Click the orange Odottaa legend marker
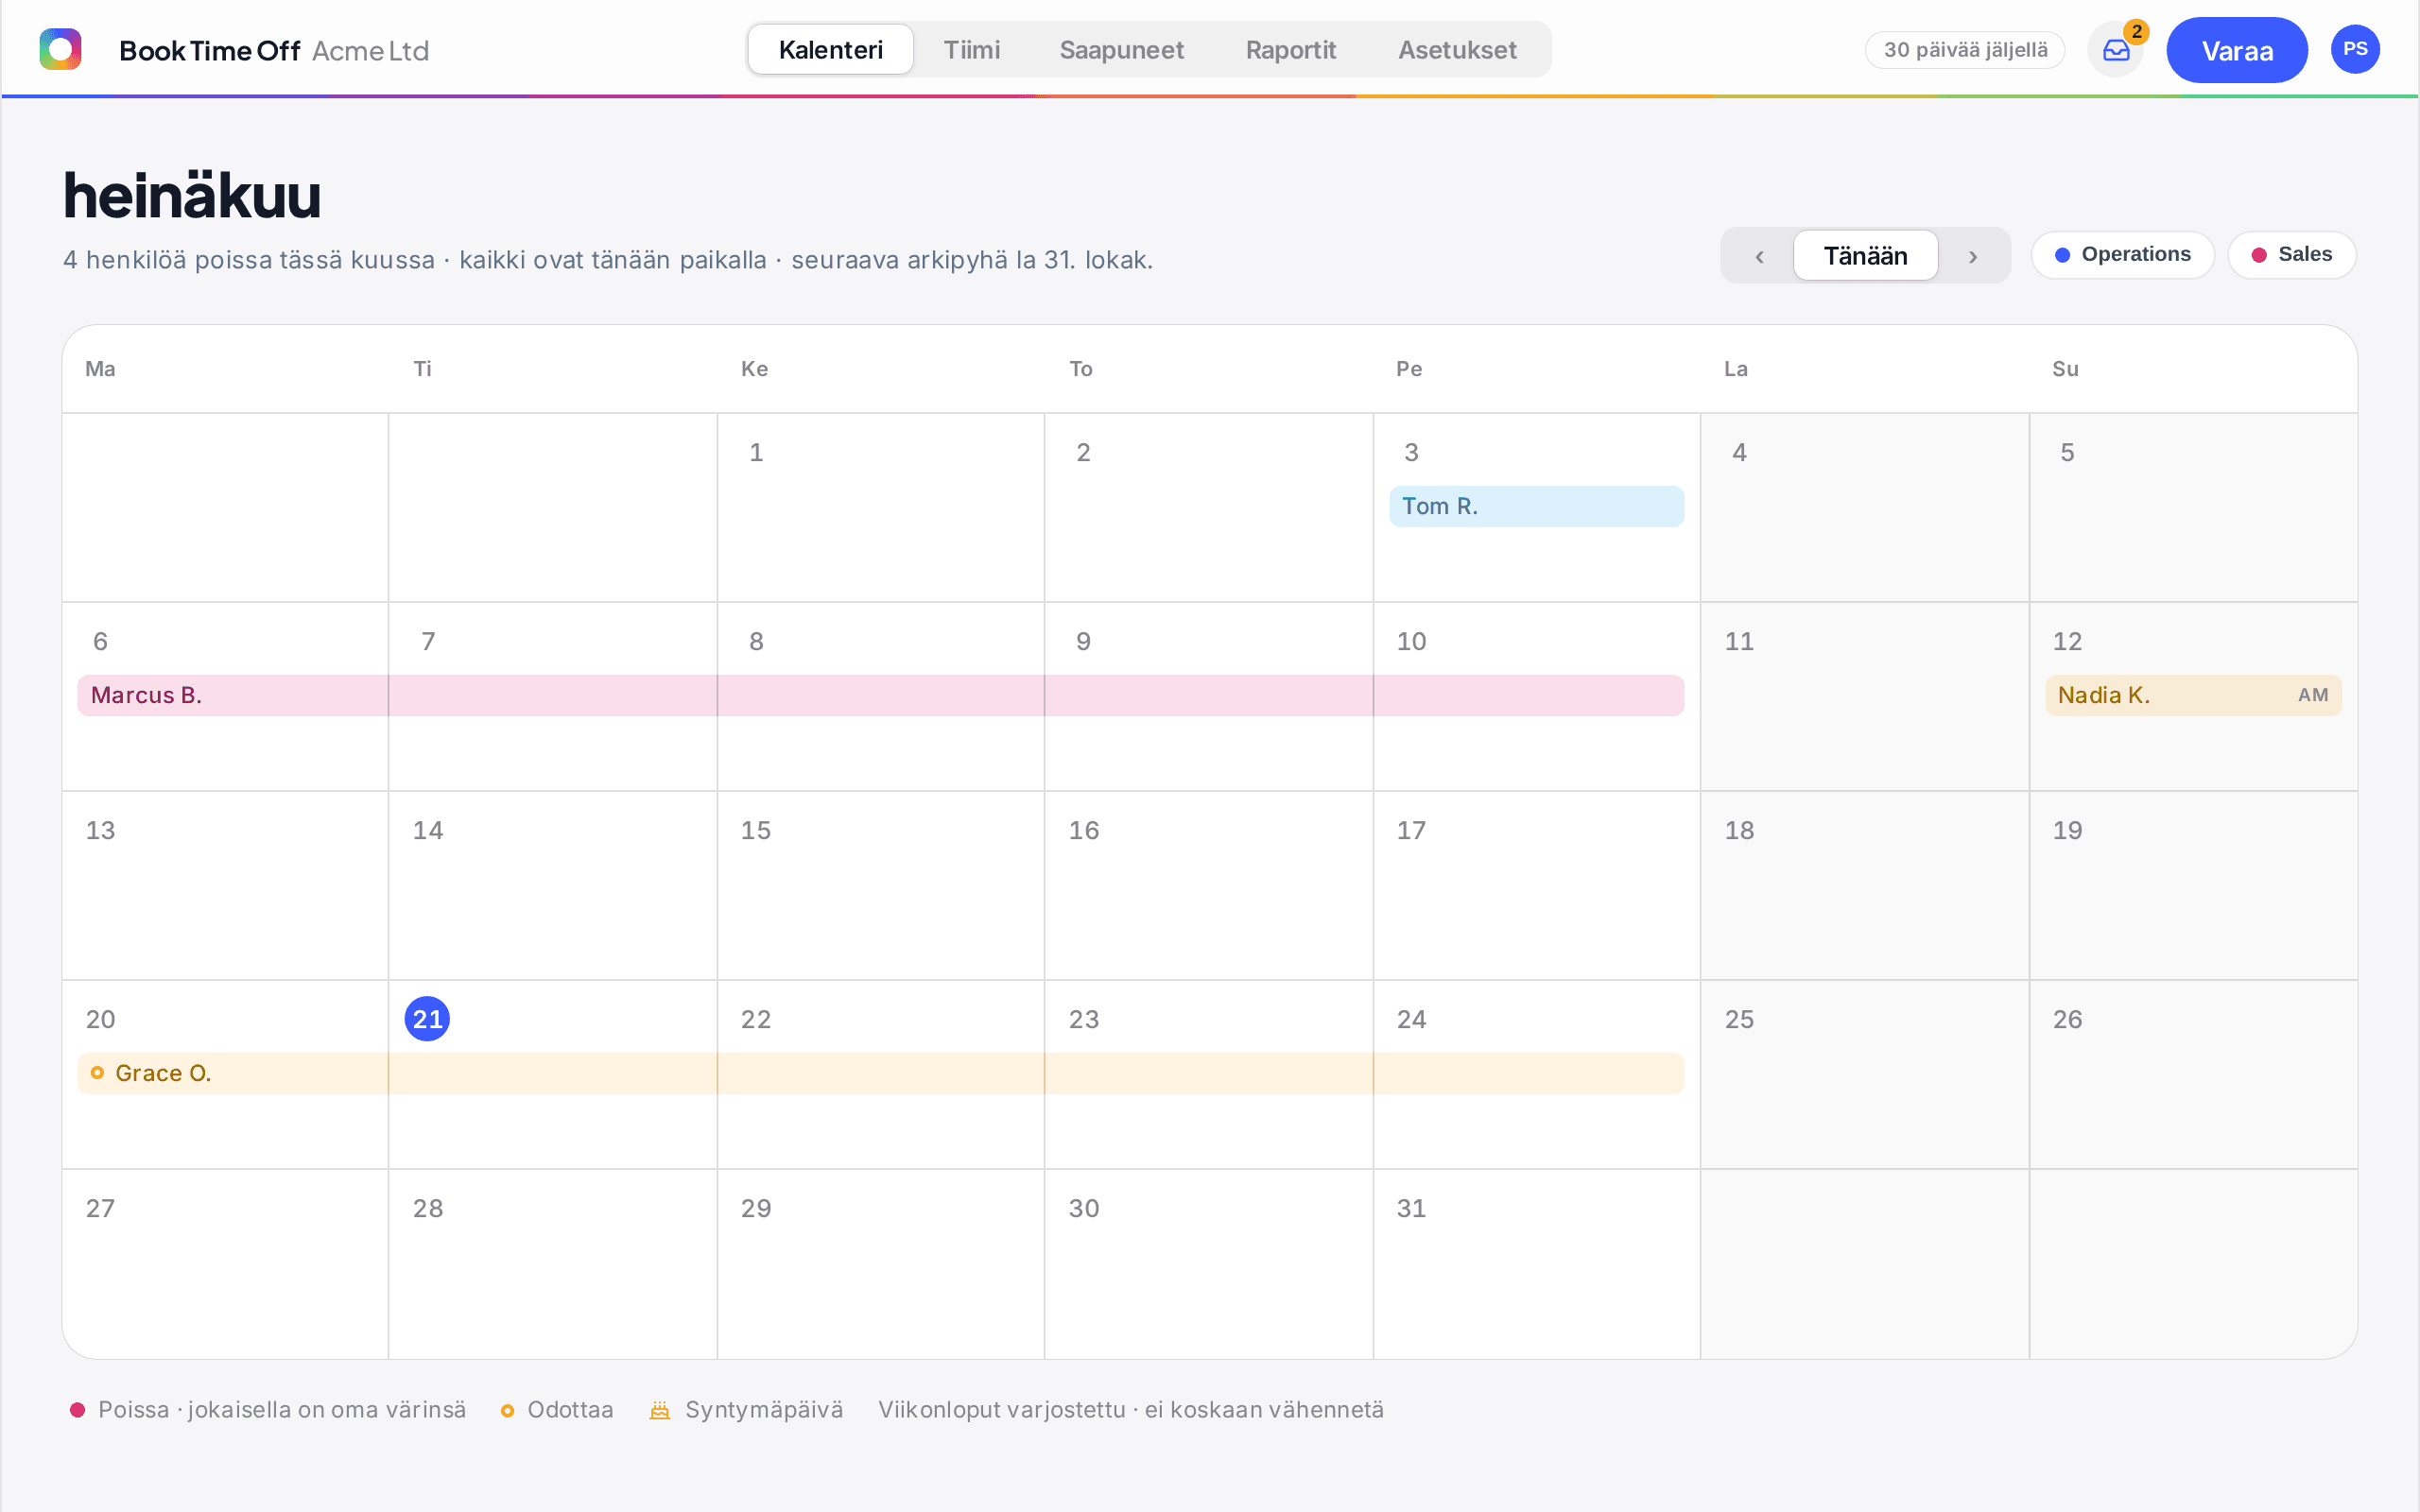This screenshot has width=2420, height=1512. click(508, 1411)
